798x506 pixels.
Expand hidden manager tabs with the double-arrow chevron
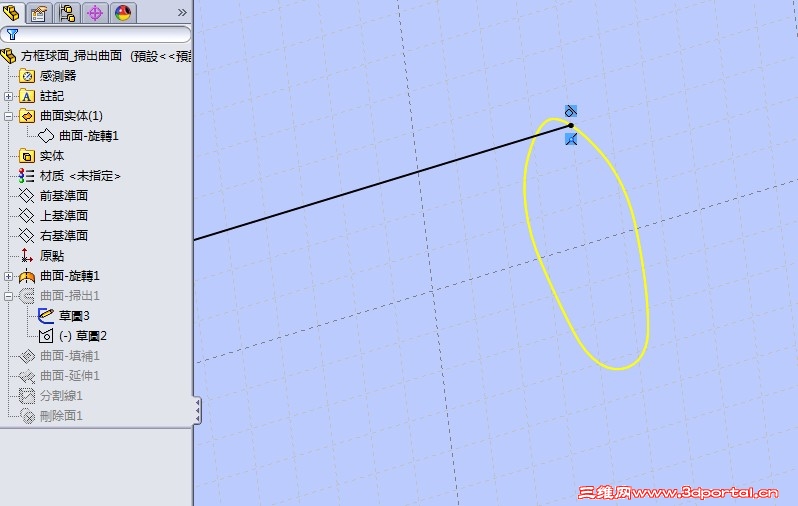[182, 13]
